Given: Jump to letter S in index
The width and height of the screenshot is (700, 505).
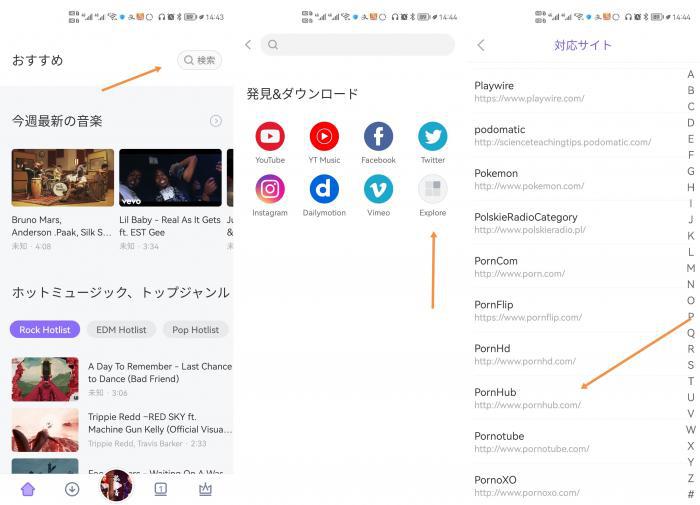Looking at the screenshot, I should (691, 365).
